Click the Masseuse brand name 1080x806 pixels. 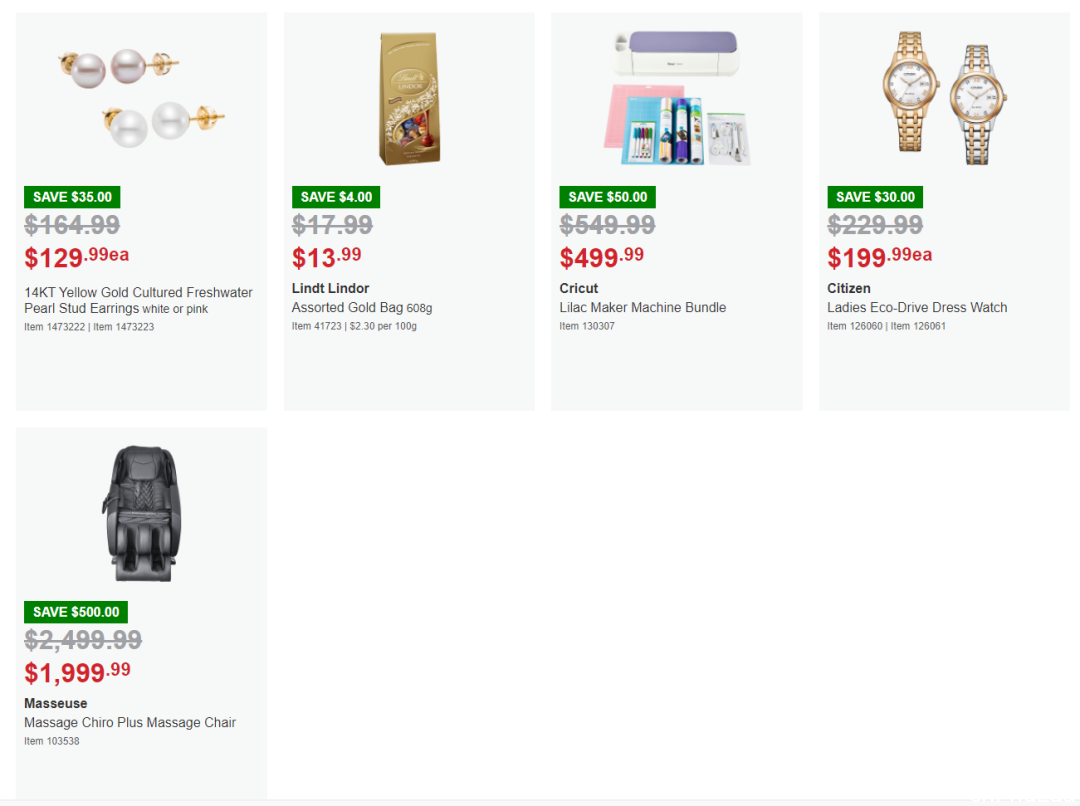click(x=56, y=703)
